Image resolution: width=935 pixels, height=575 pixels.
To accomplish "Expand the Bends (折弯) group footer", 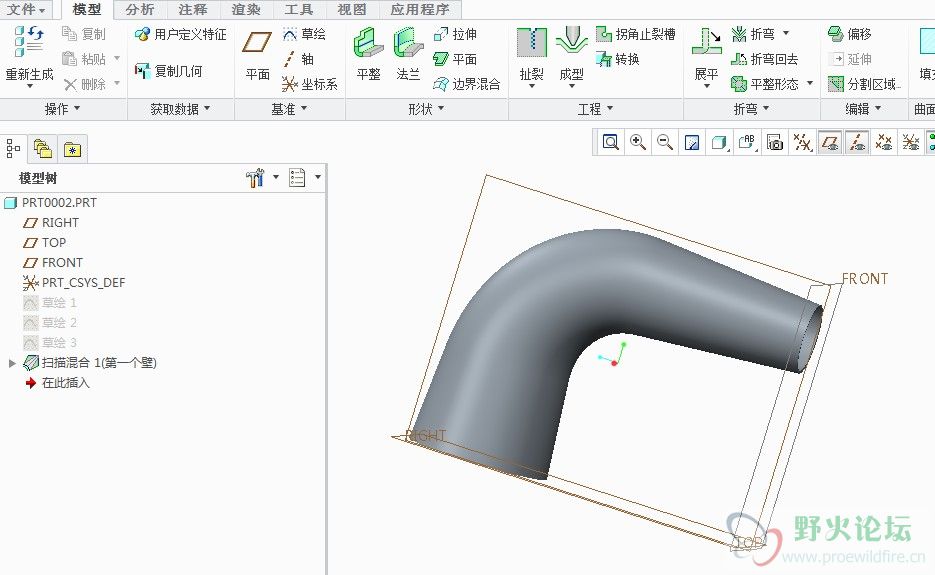I will pyautogui.click(x=751, y=109).
